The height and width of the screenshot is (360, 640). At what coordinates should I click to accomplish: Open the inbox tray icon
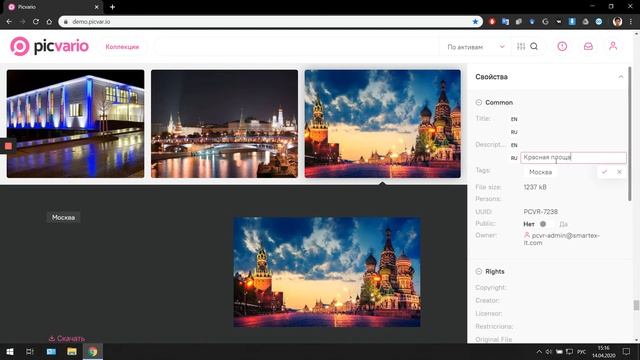[588, 47]
